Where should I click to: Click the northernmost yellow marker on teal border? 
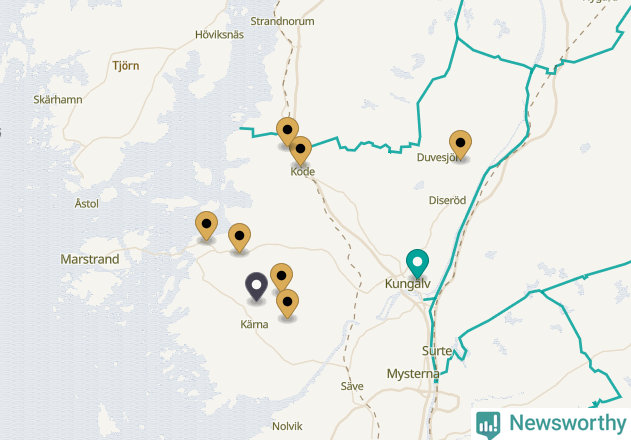click(x=287, y=132)
